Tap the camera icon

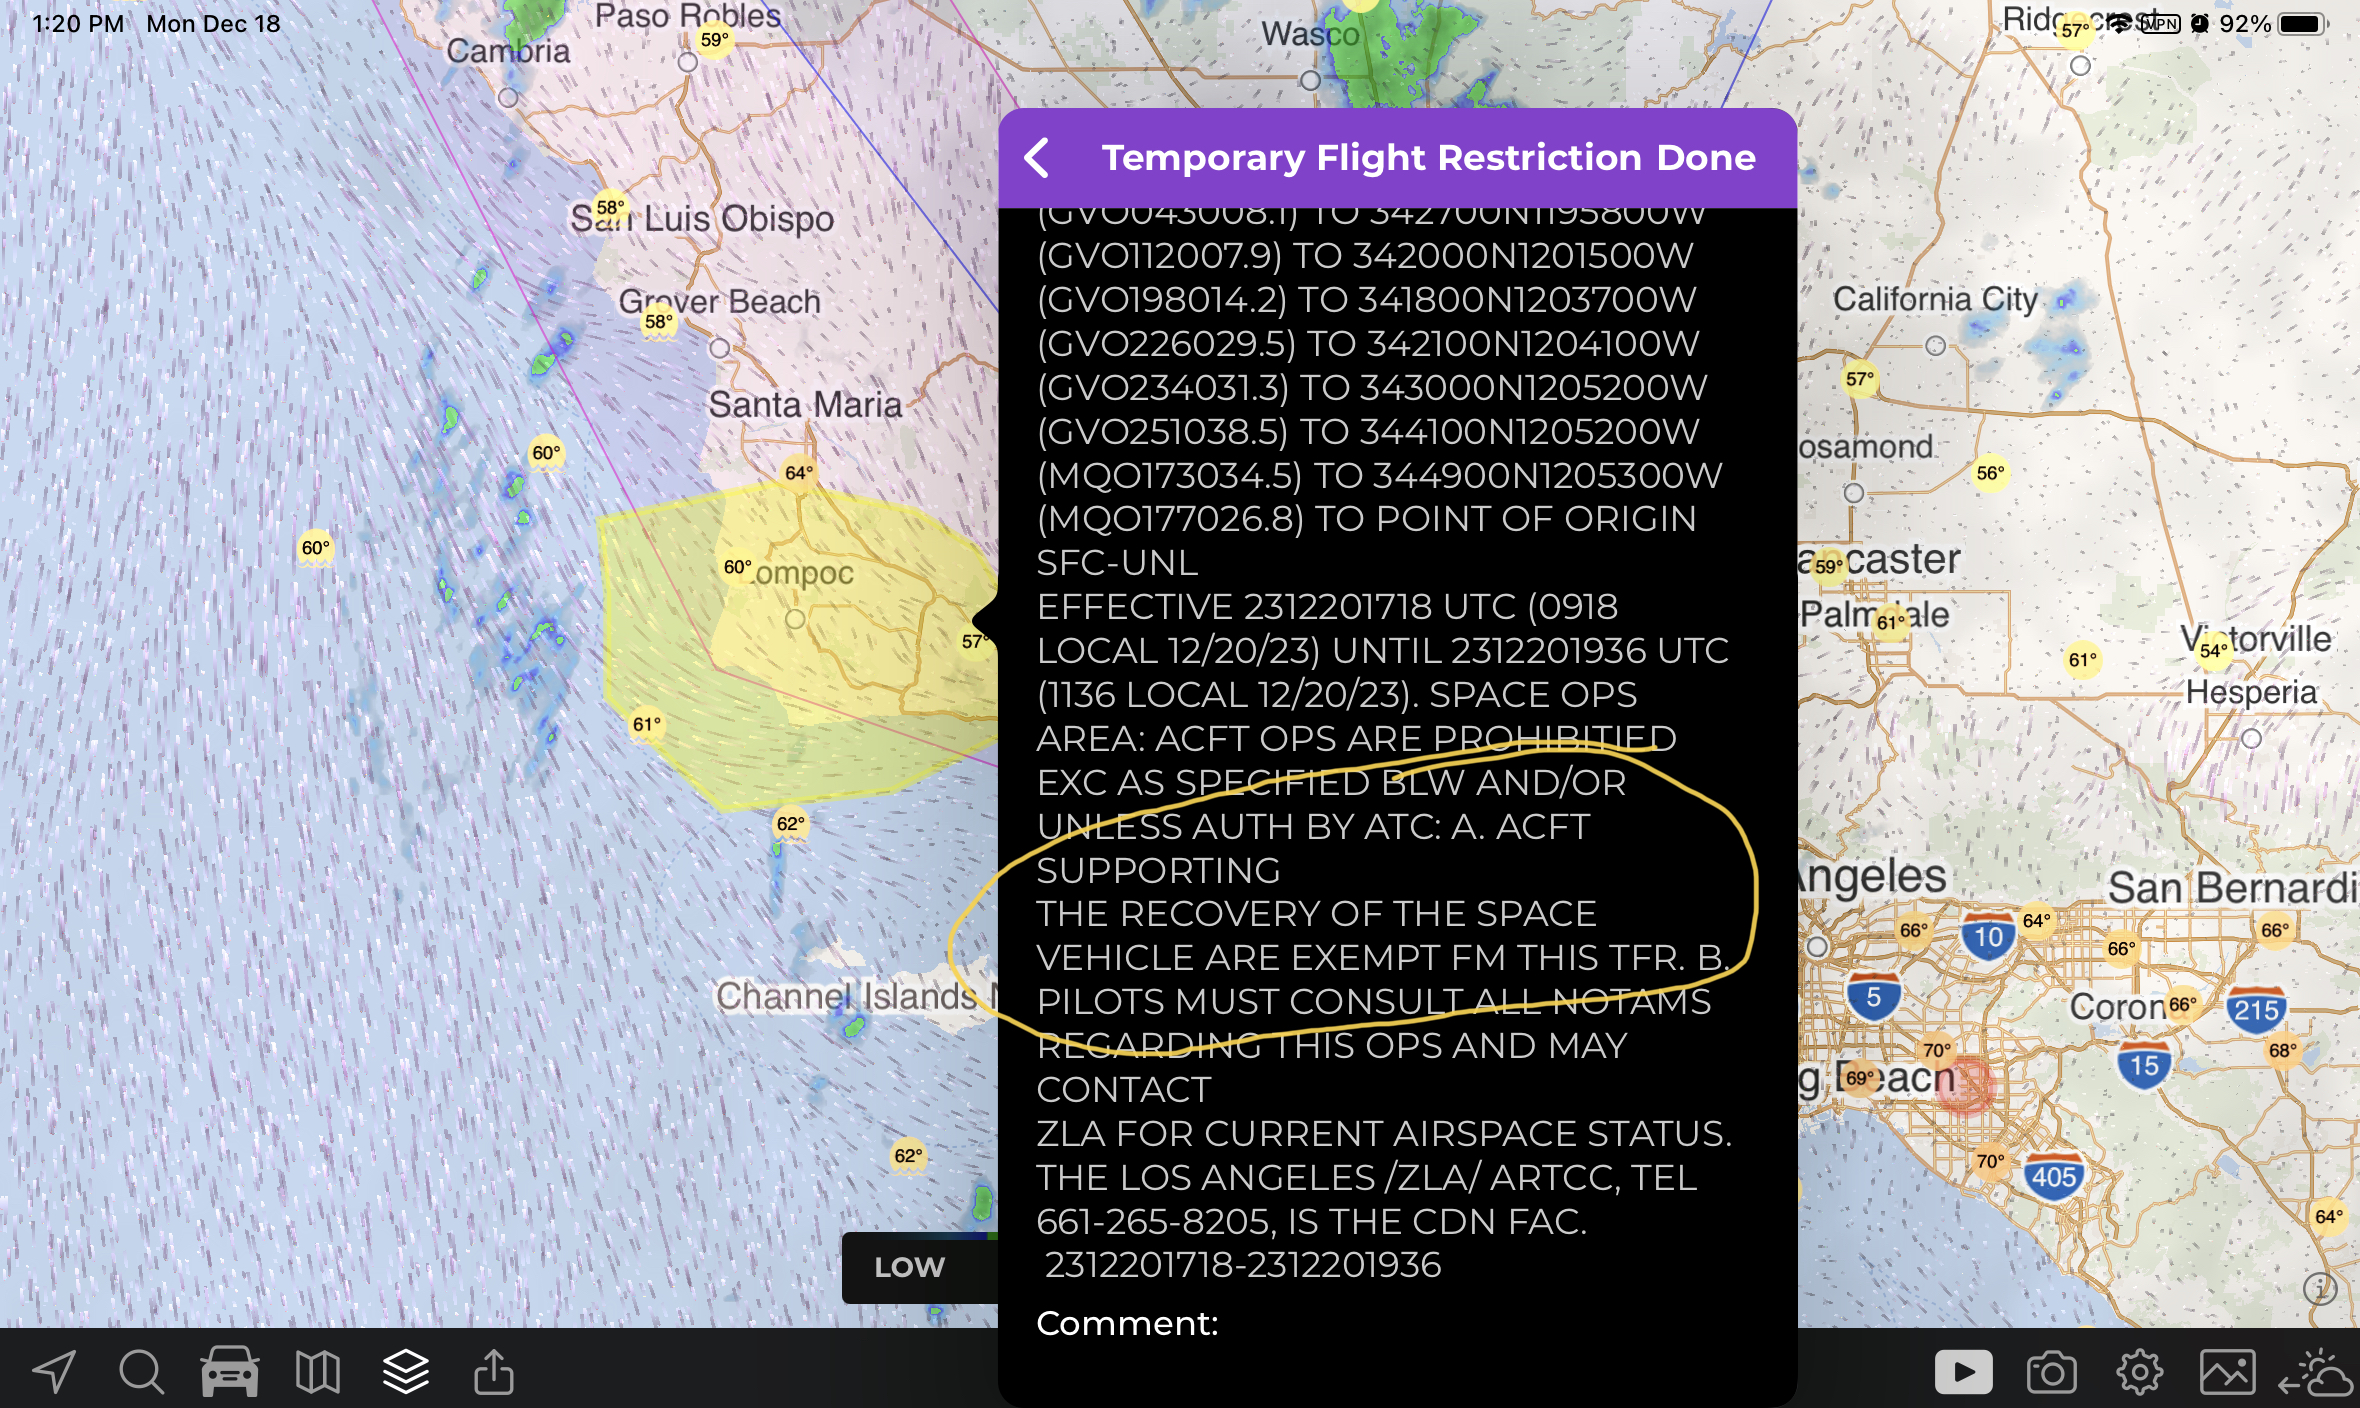[x=2051, y=1372]
